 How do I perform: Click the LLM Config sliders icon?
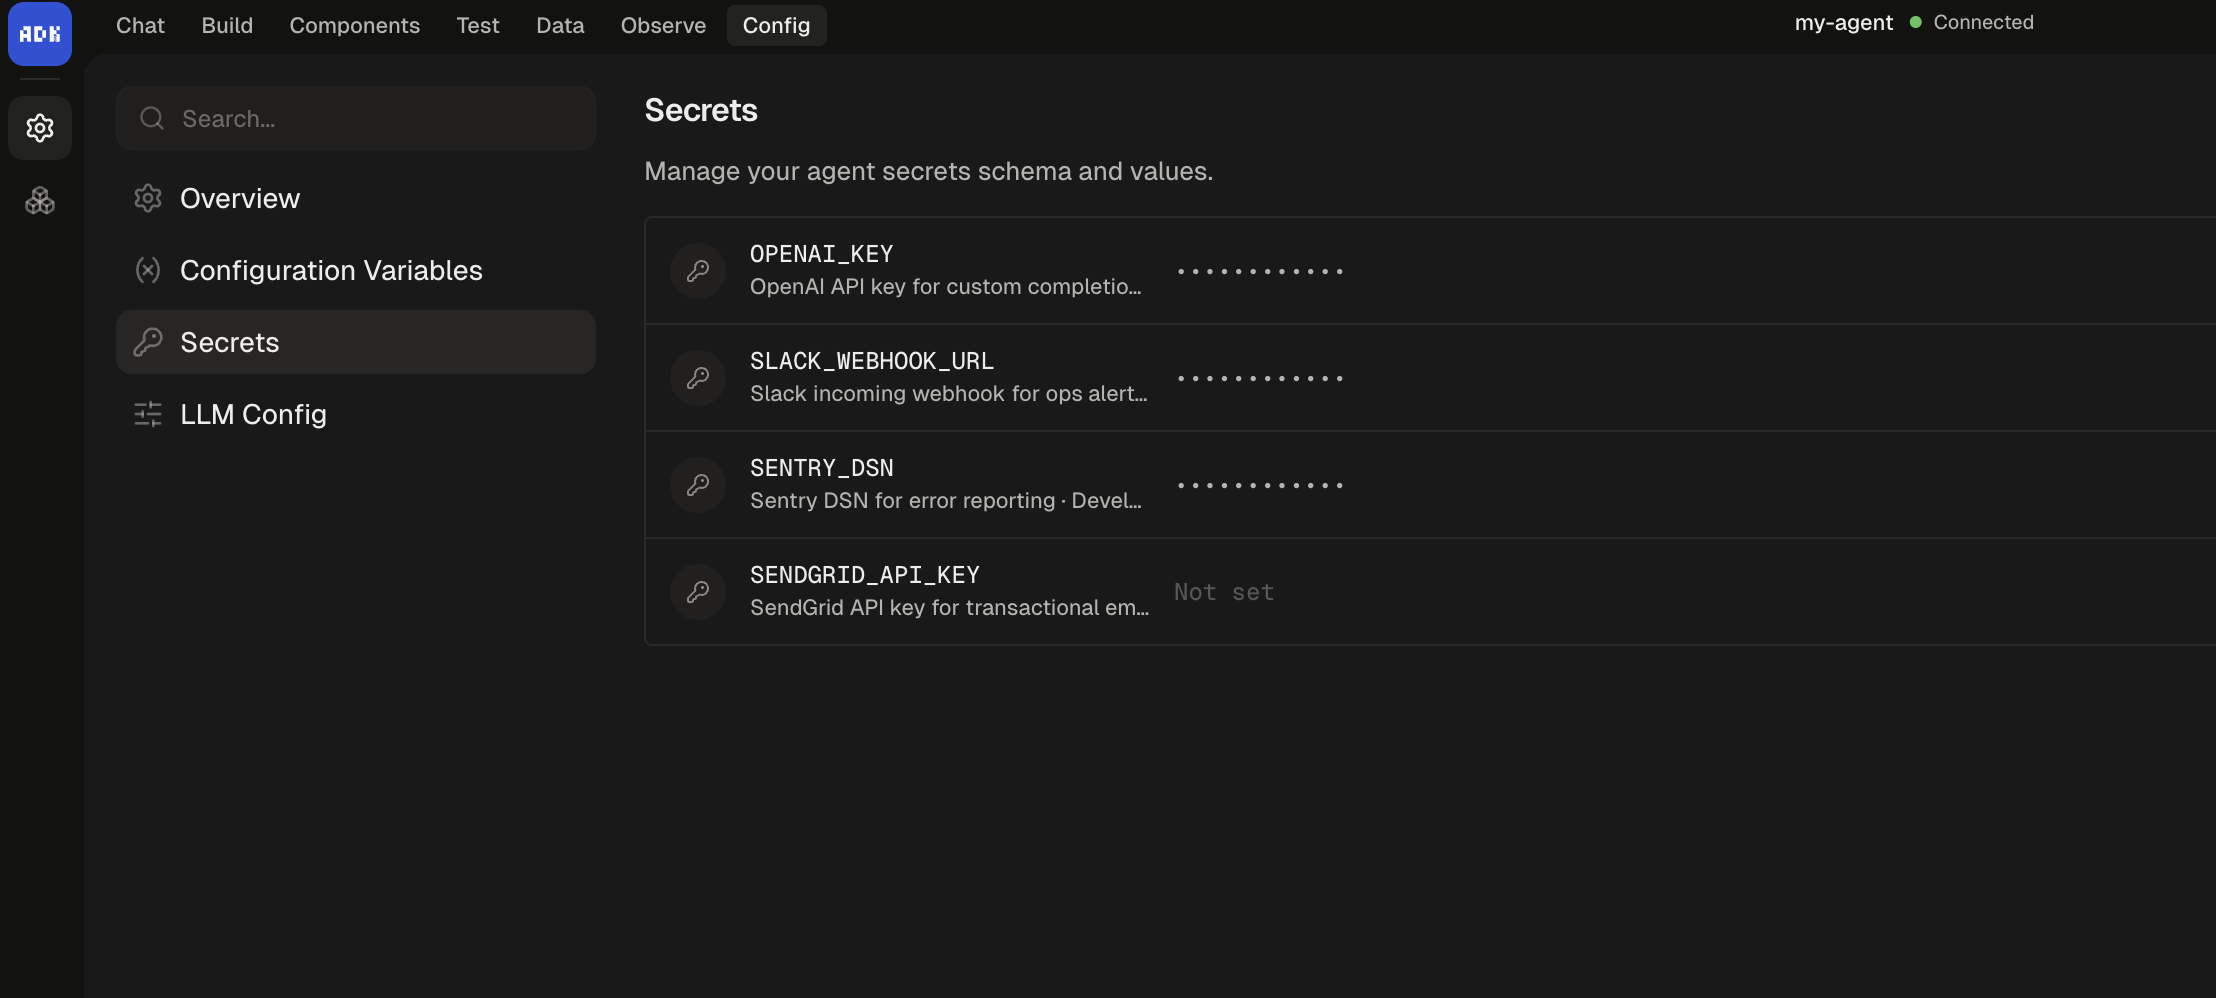[x=148, y=414]
